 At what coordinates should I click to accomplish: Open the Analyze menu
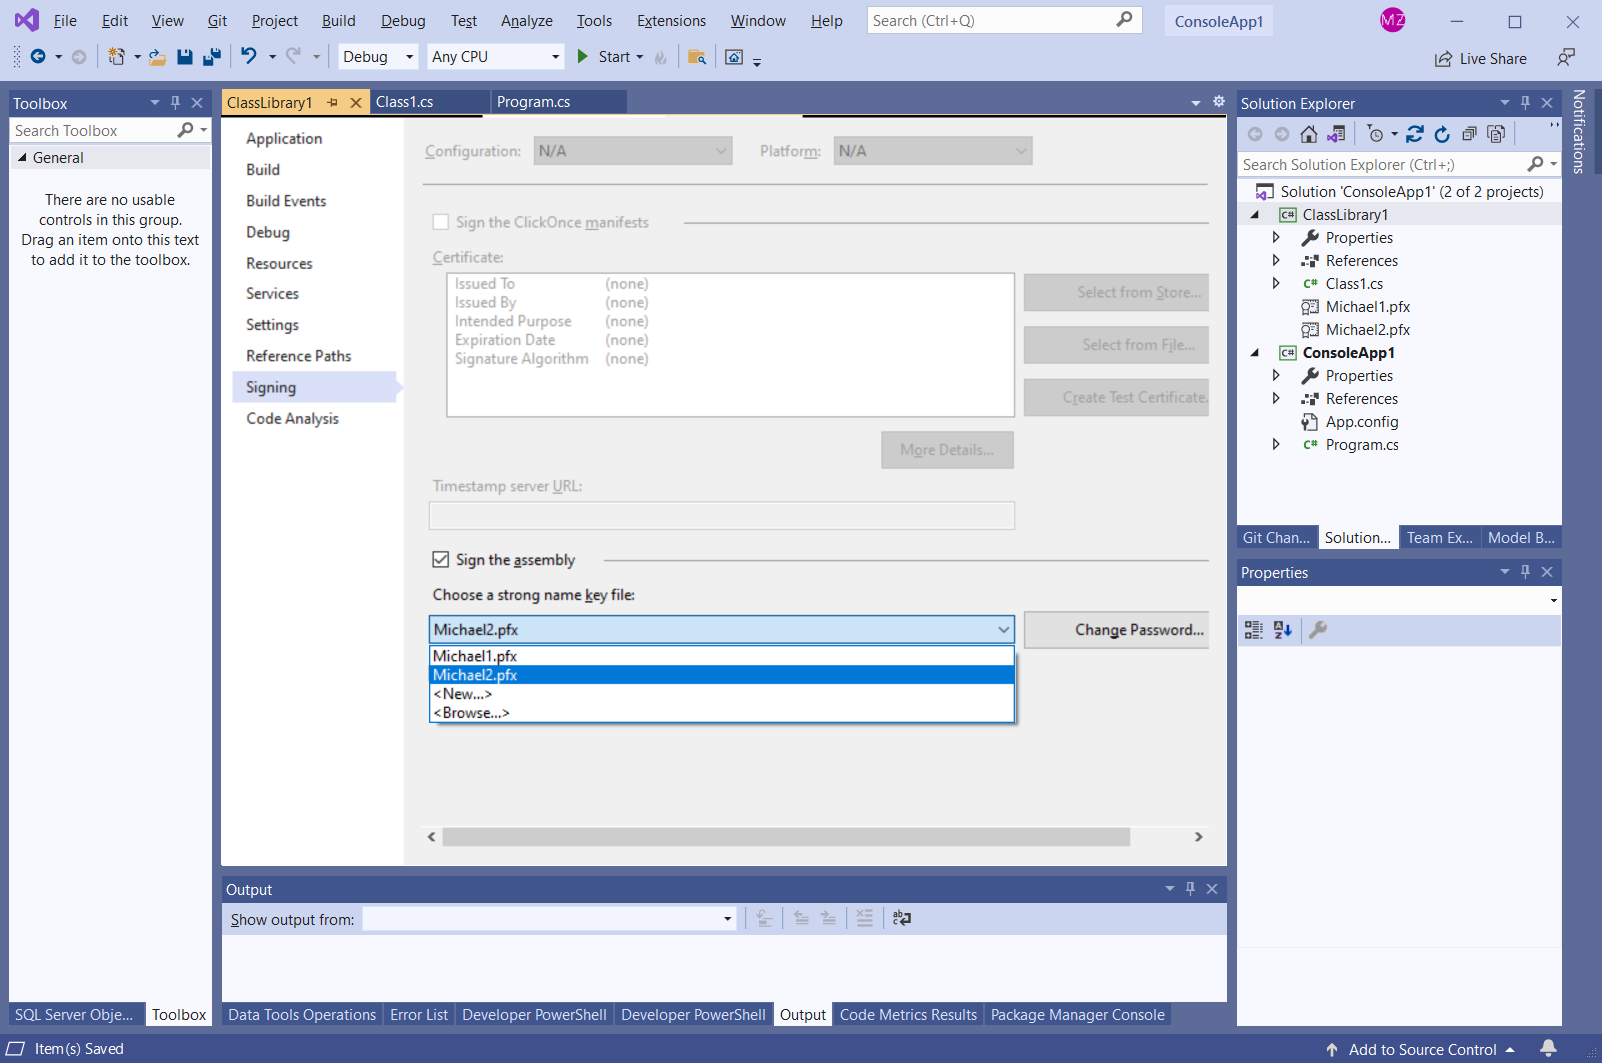point(527,21)
